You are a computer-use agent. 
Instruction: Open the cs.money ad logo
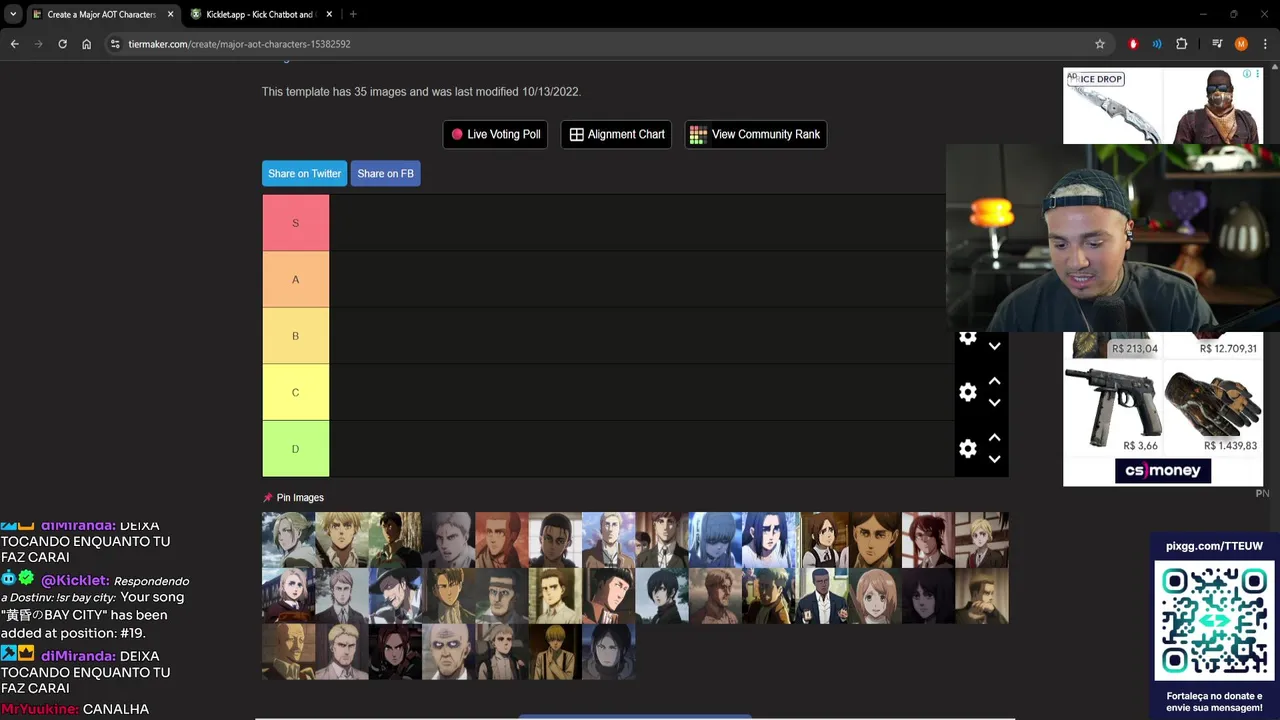tap(1163, 471)
